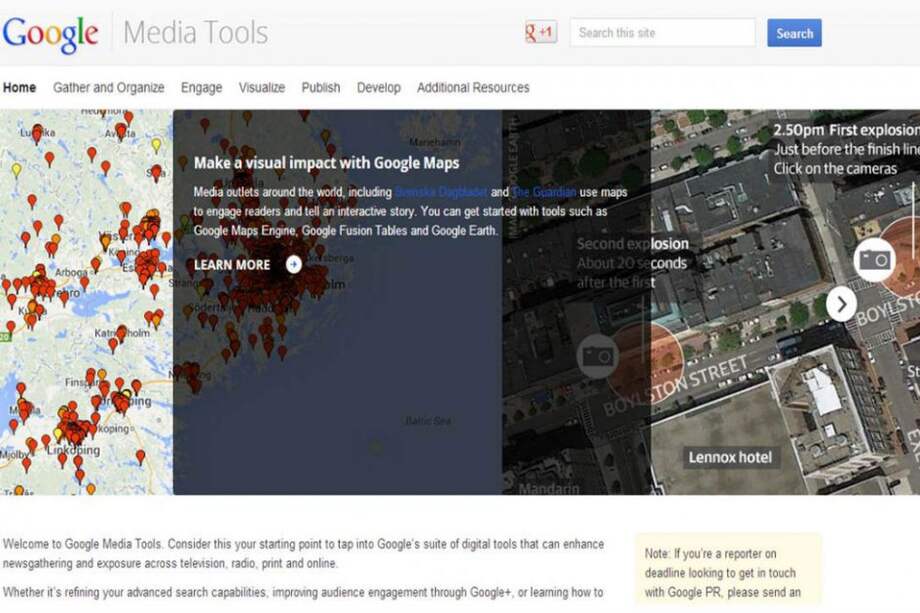Open Additional Resources in the navigation bar
This screenshot has height=613, width=920.
click(472, 87)
